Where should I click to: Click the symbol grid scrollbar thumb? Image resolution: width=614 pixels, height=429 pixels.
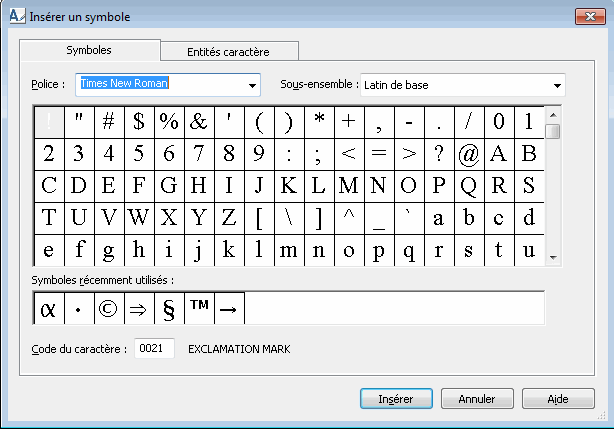click(553, 131)
